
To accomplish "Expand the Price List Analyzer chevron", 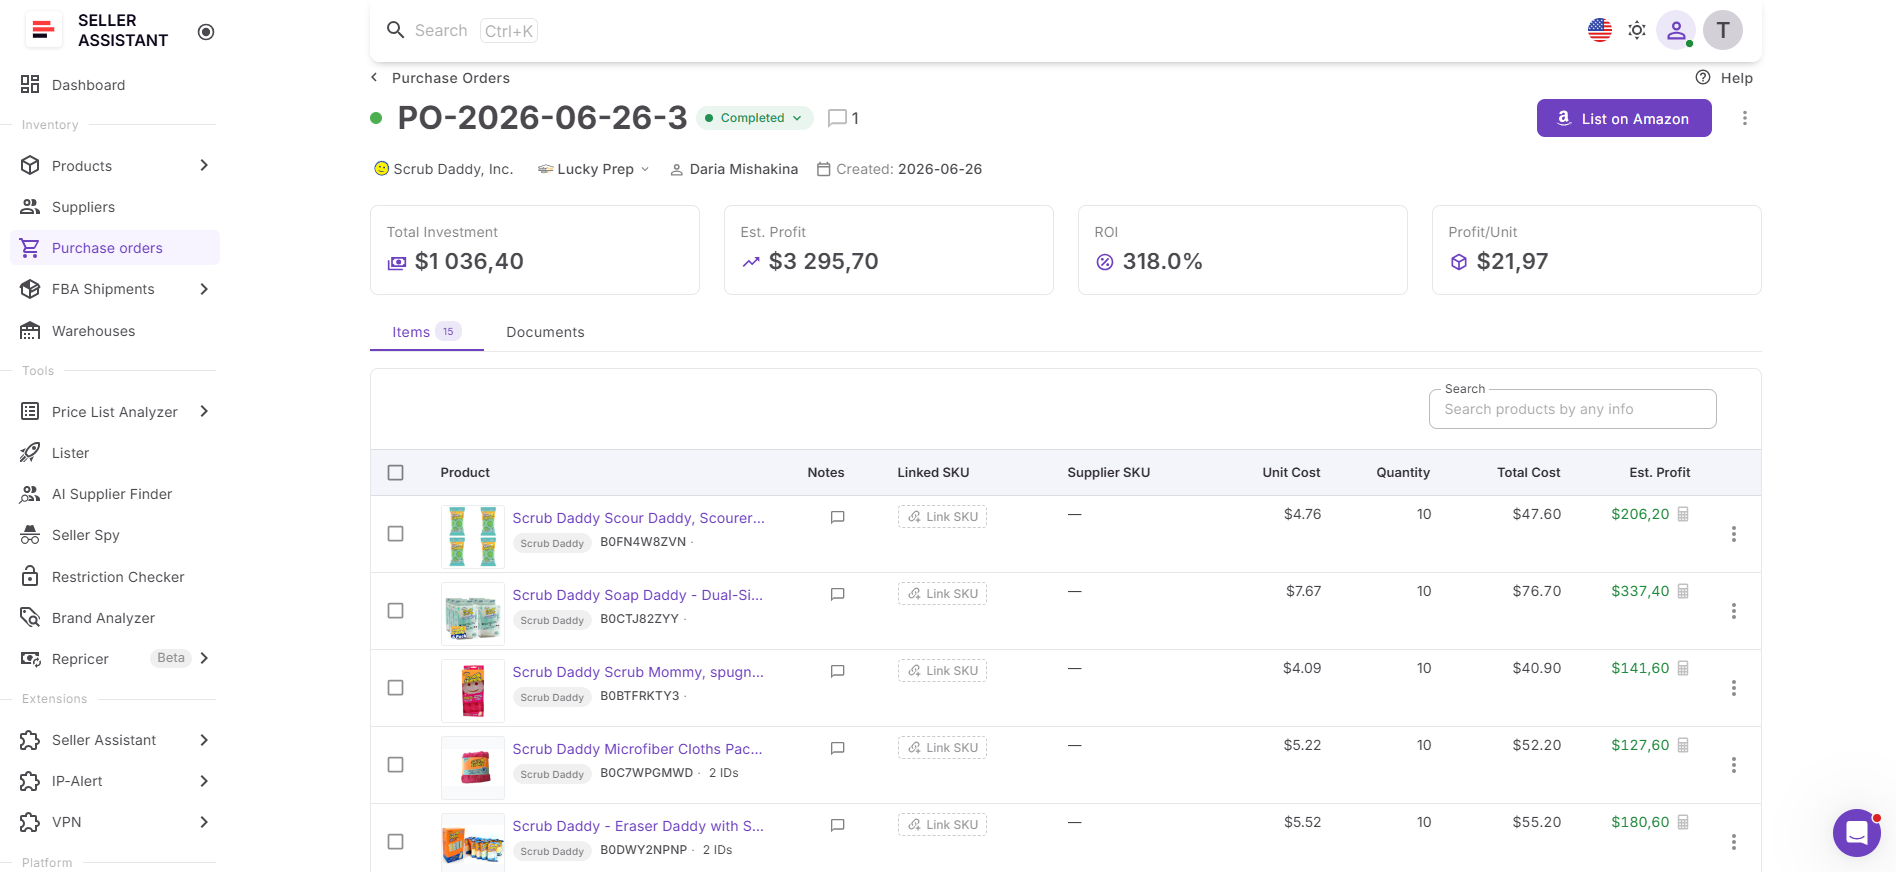I will [x=204, y=411].
